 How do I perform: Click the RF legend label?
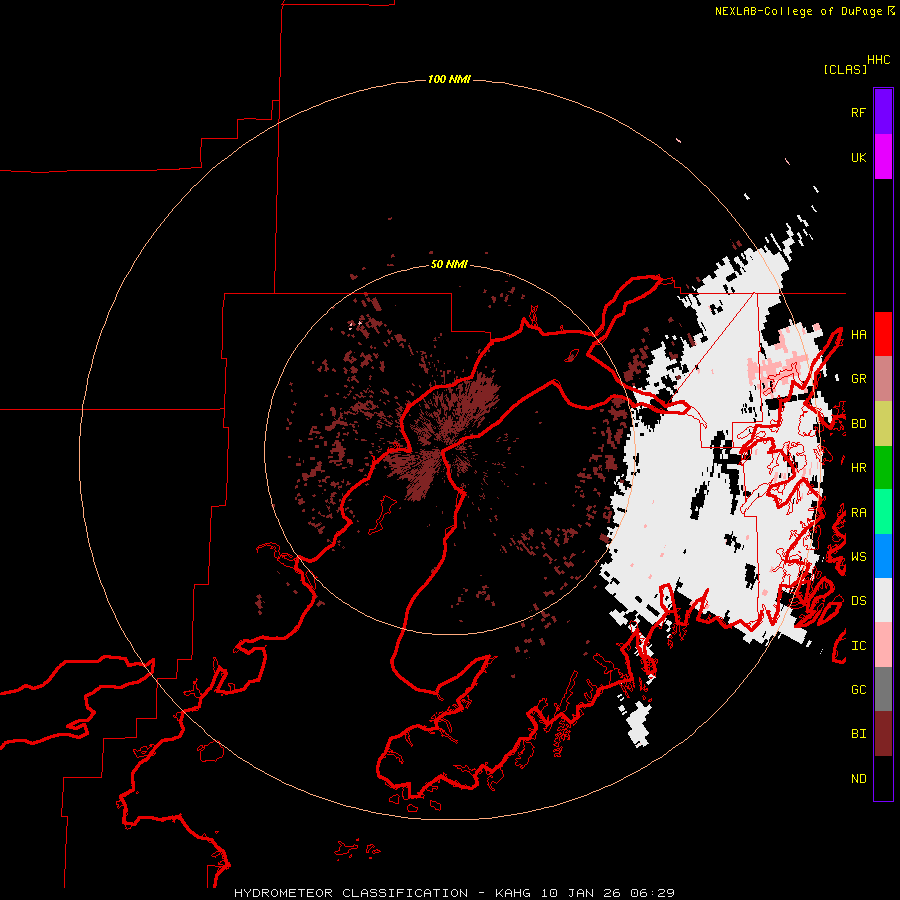tap(858, 112)
